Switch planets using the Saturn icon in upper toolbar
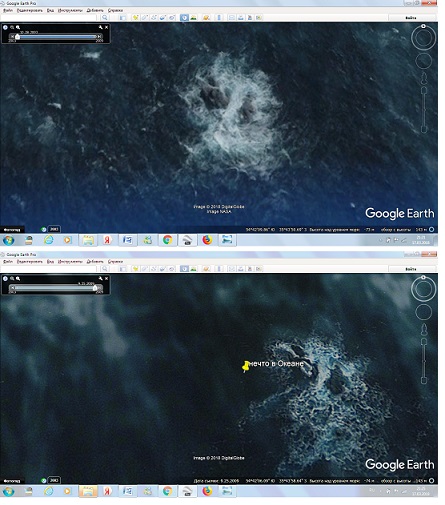The image size is (445, 505). [206, 18]
